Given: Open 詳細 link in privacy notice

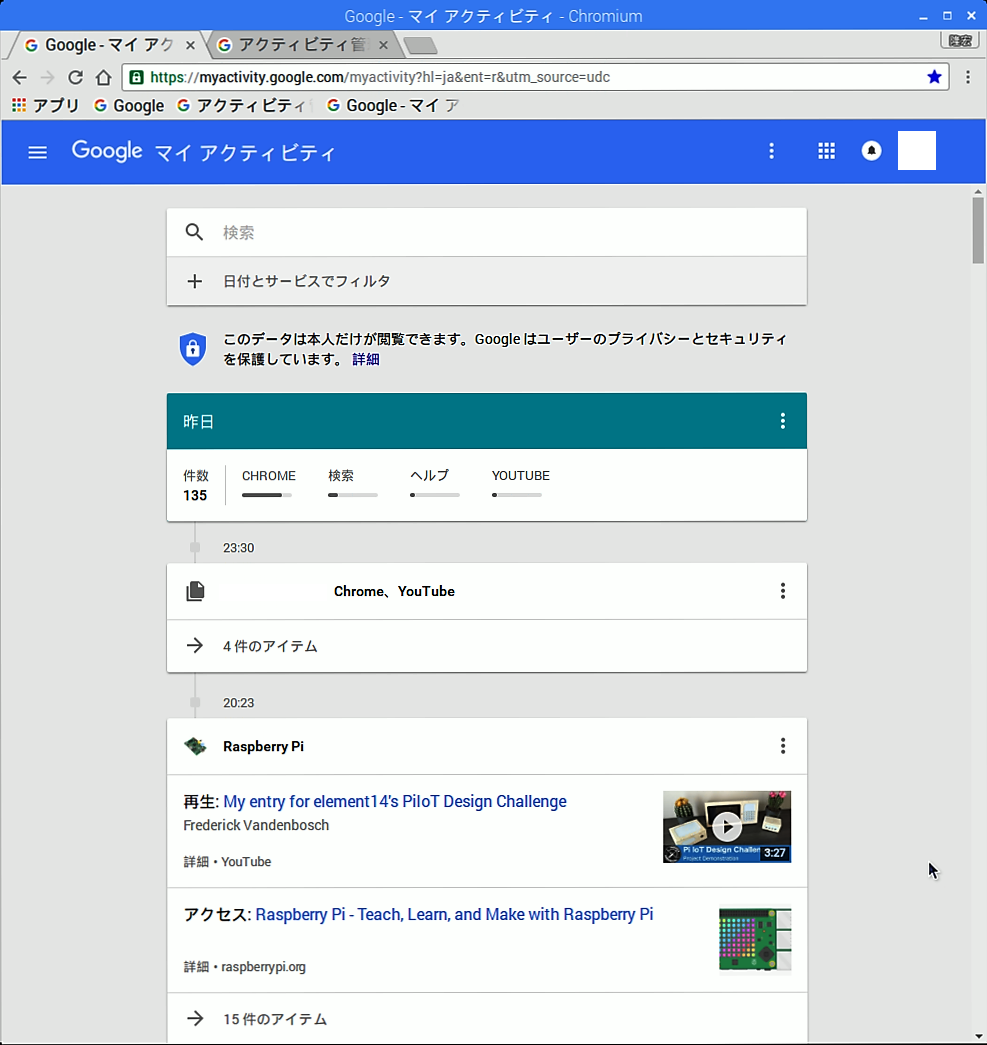Looking at the screenshot, I should click(x=365, y=359).
